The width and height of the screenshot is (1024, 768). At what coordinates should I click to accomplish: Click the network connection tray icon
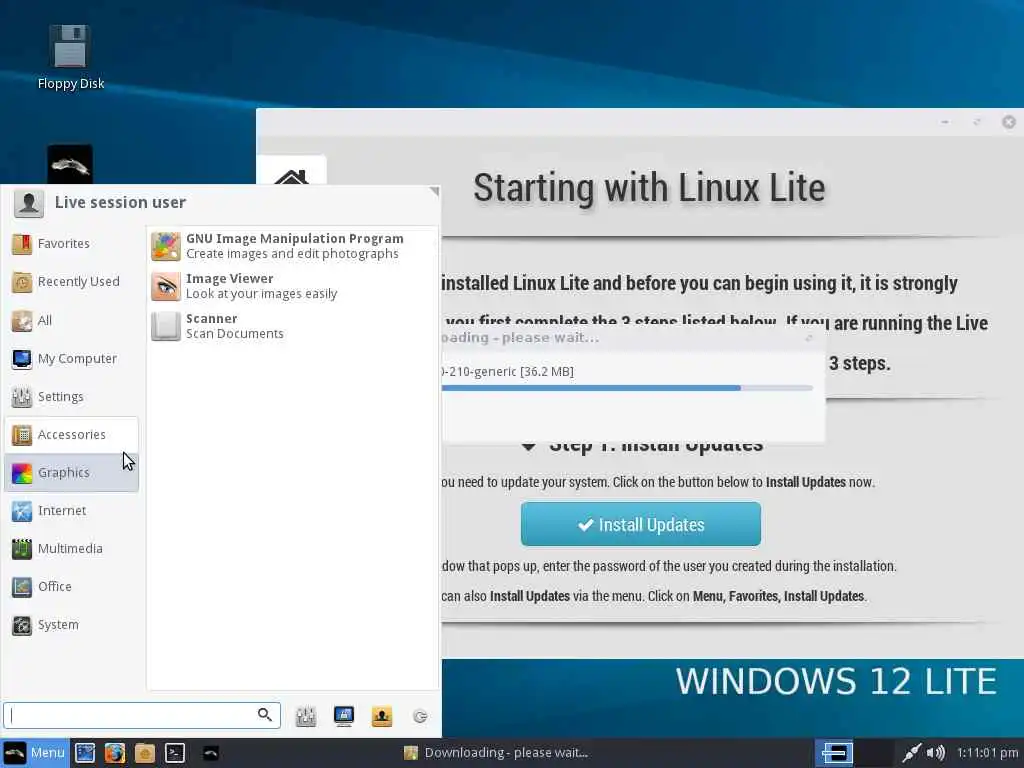[x=910, y=753]
